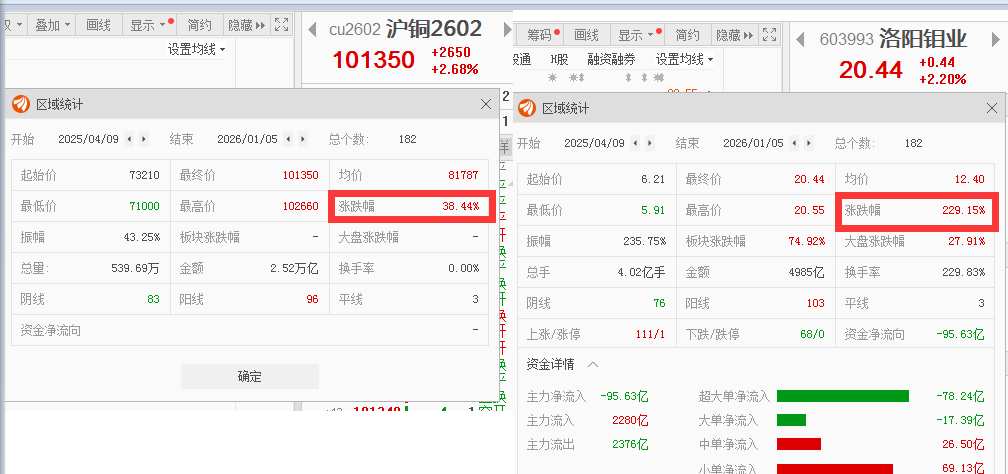Click the green 大单净流入 bar
Image resolution: width=1008 pixels, height=474 pixels.
click(791, 420)
